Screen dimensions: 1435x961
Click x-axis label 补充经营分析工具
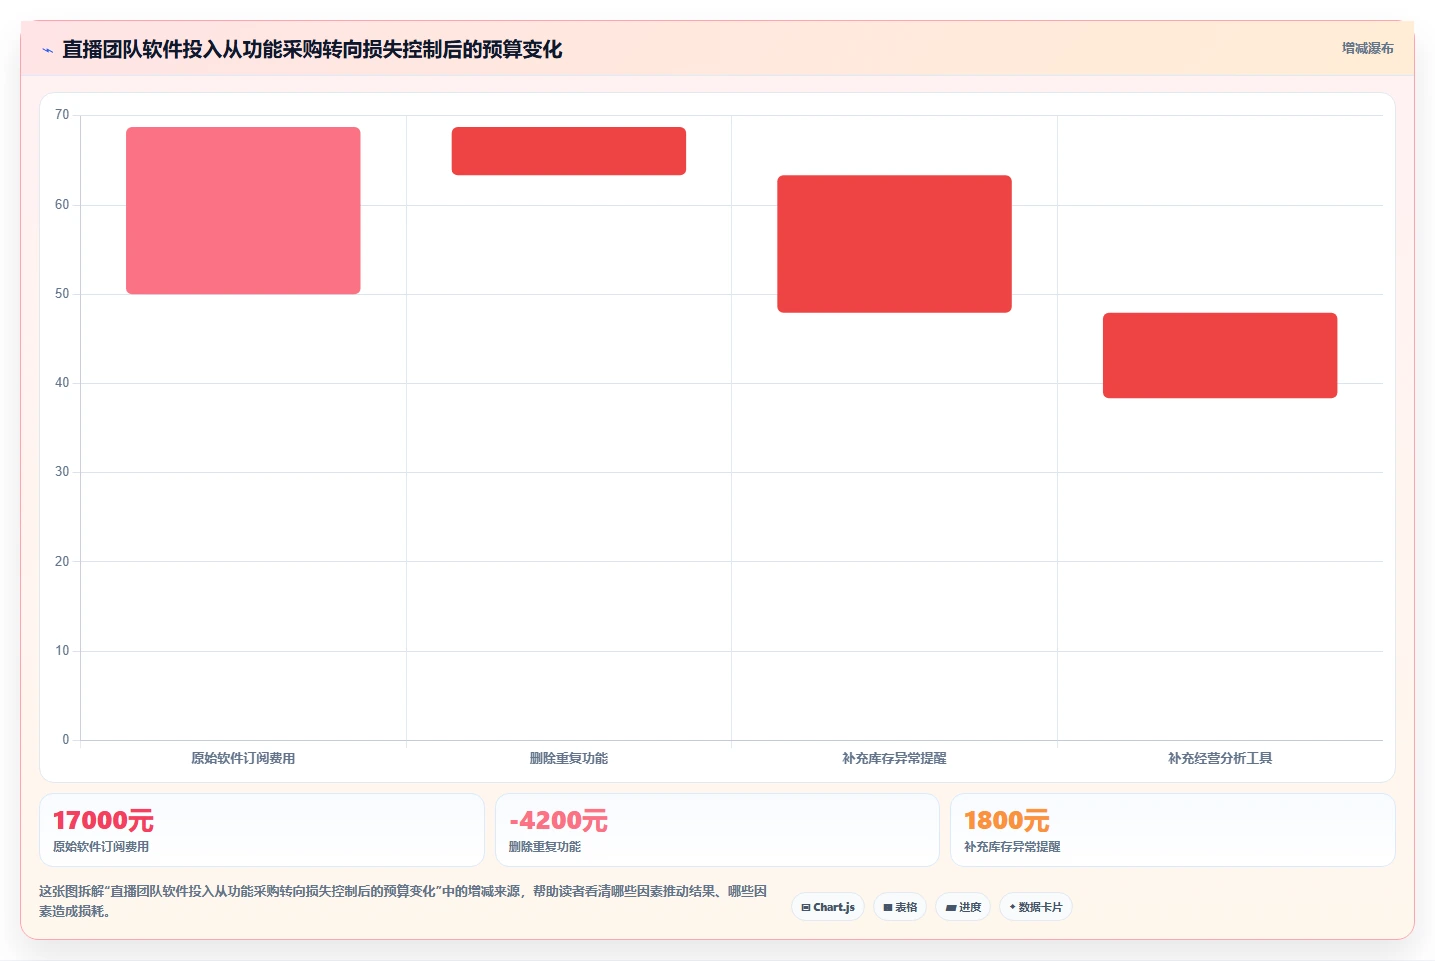click(x=1220, y=758)
